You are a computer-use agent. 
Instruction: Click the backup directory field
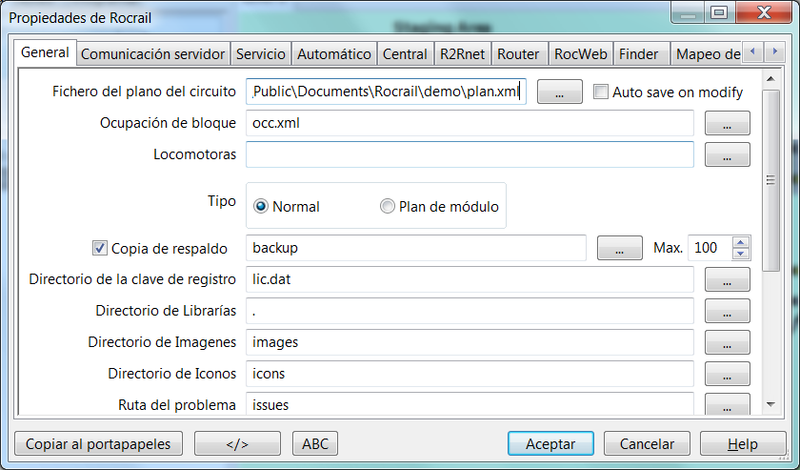tap(416, 248)
